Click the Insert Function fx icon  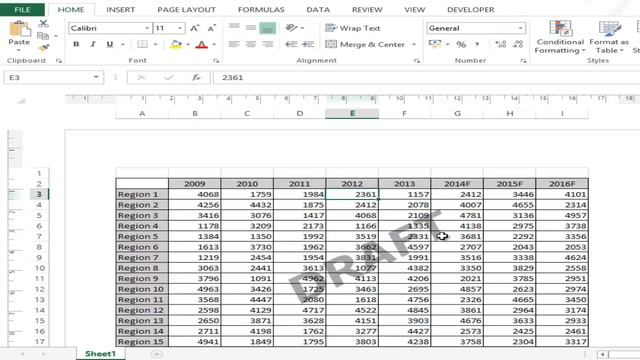pyautogui.click(x=196, y=77)
